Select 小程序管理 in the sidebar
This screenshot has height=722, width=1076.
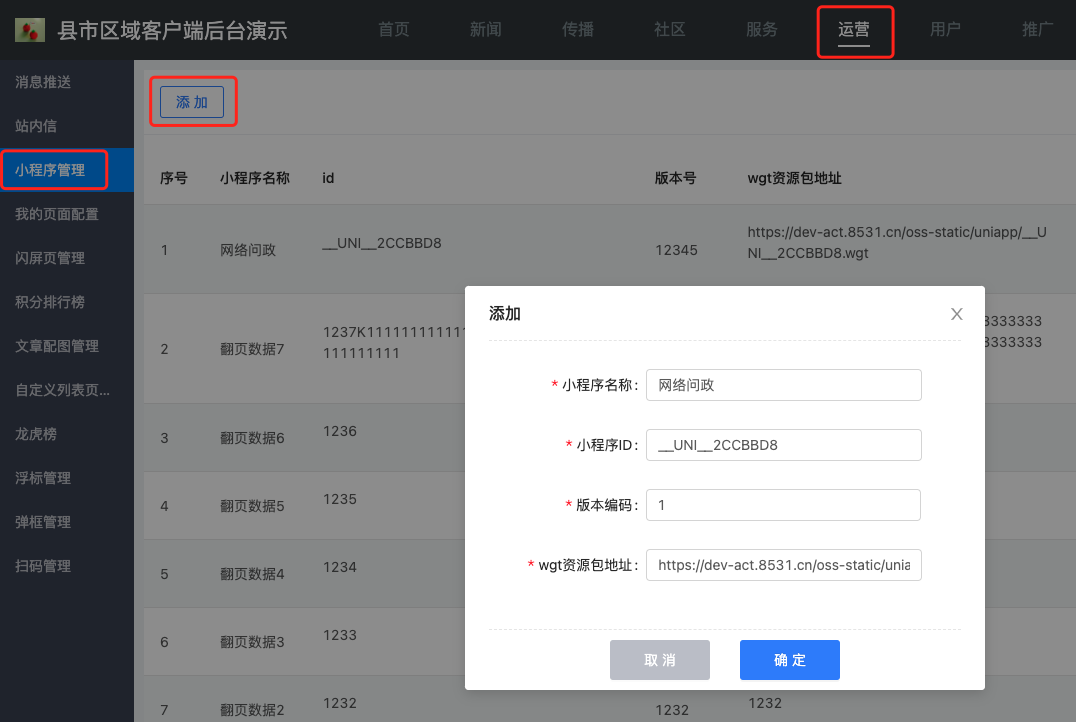tap(50, 170)
